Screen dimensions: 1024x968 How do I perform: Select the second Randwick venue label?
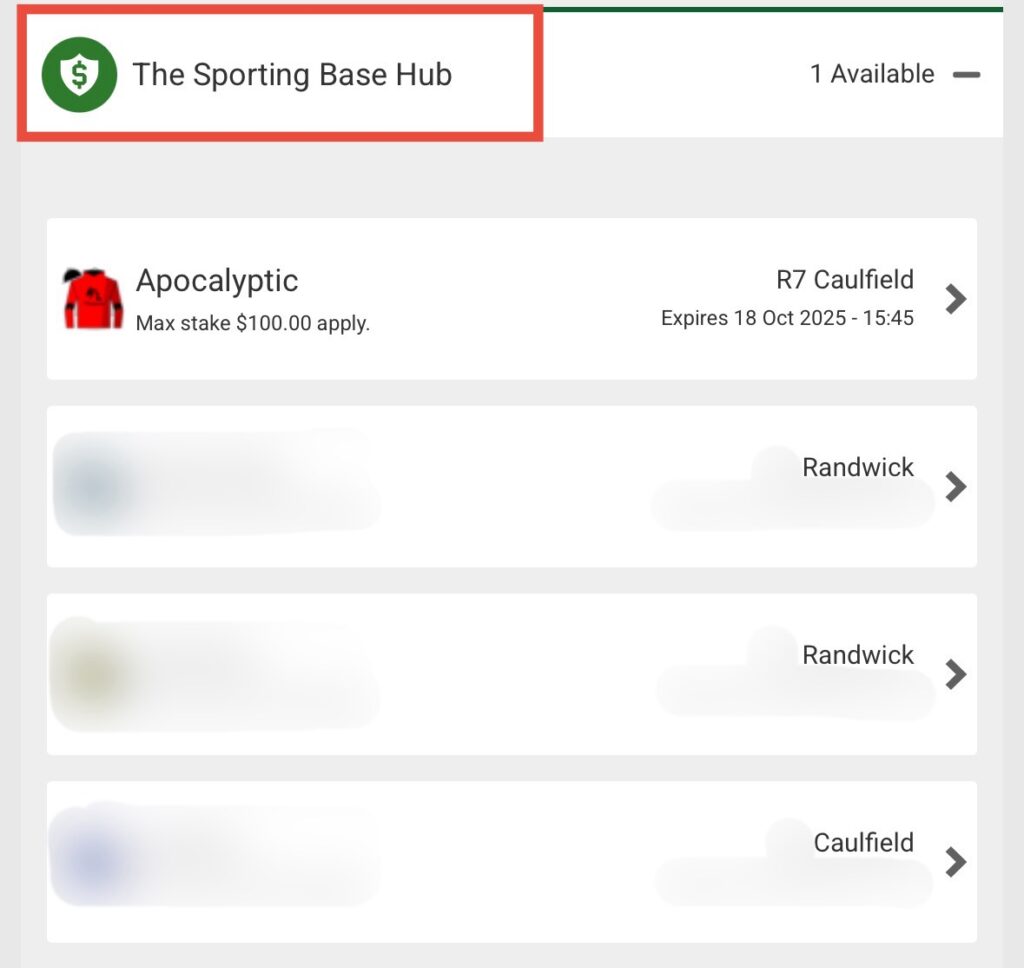pyautogui.click(x=857, y=654)
